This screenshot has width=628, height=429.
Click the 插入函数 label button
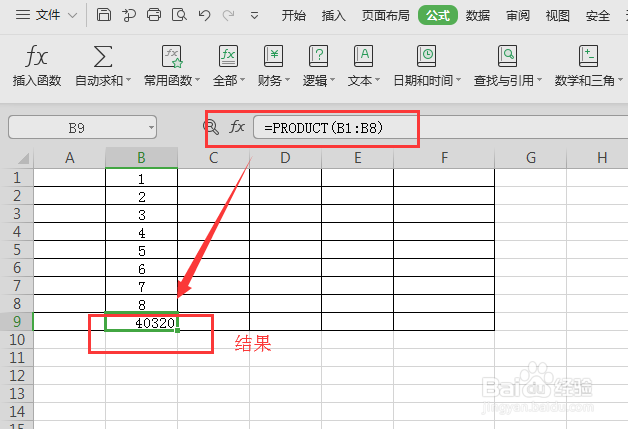(36, 81)
